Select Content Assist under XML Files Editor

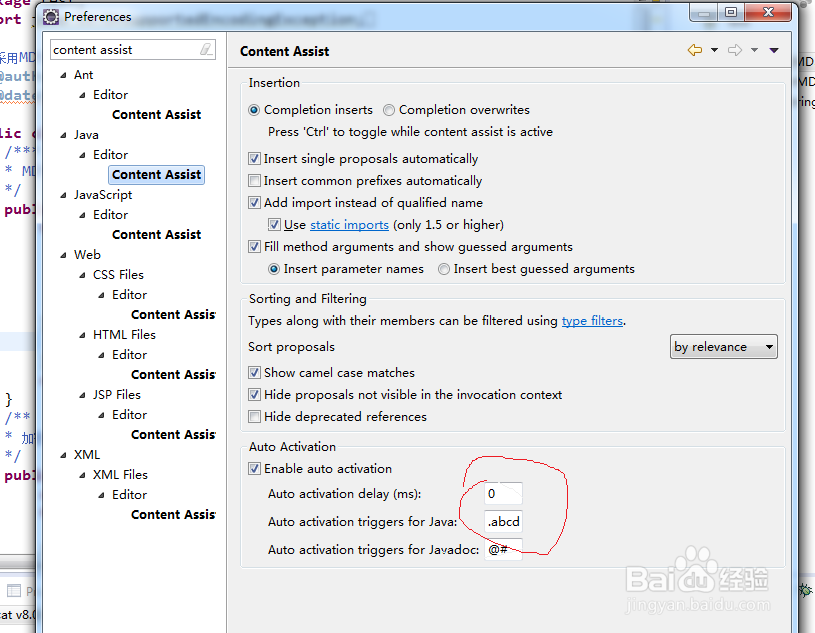click(x=173, y=515)
